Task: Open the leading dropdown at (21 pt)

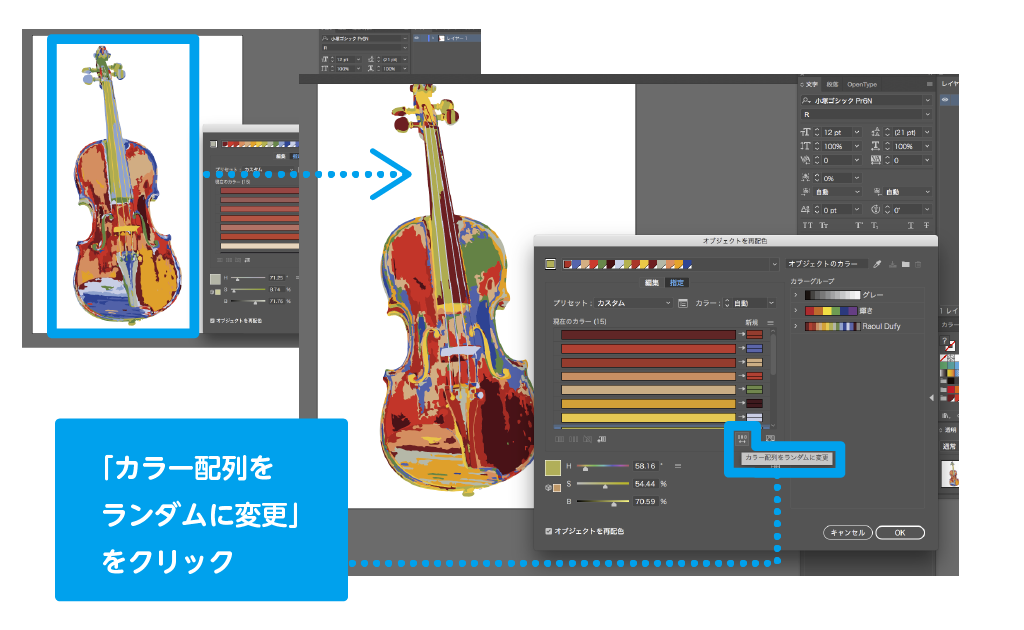Action: click(x=927, y=132)
